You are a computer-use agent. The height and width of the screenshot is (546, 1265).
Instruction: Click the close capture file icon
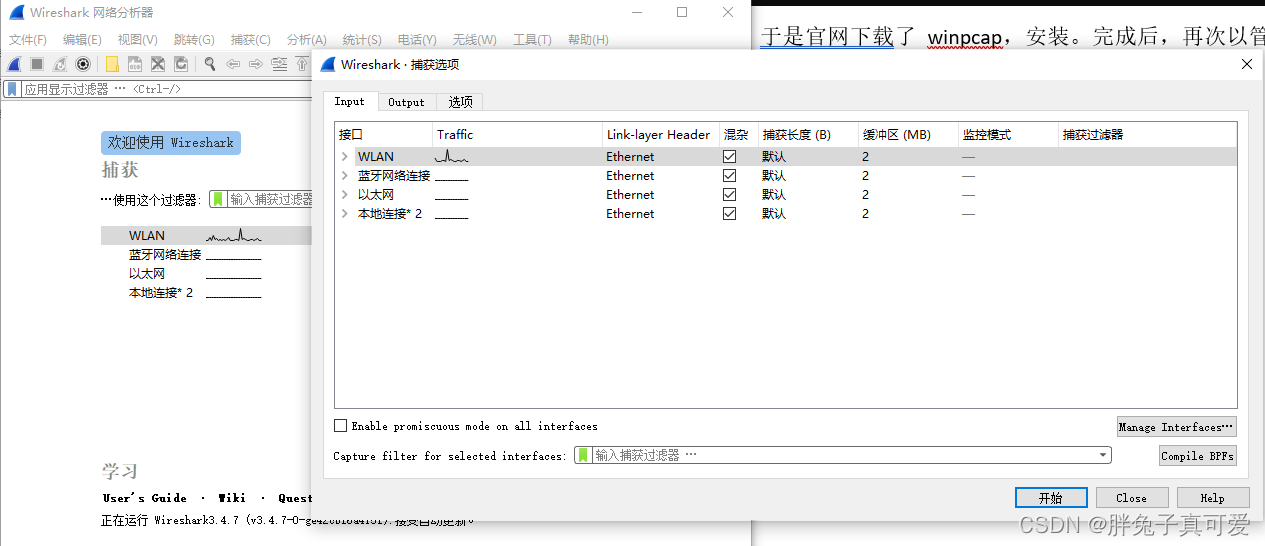coord(158,64)
